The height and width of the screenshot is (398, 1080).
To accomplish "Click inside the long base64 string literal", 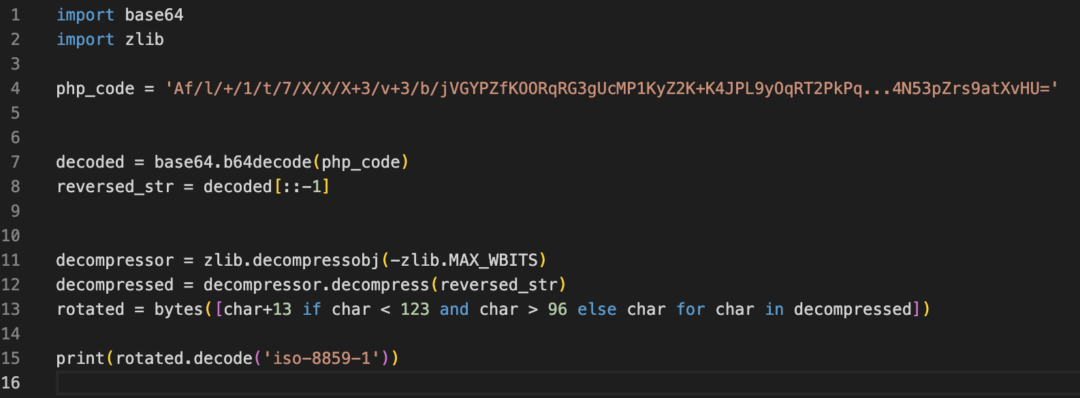I will click(x=612, y=89).
